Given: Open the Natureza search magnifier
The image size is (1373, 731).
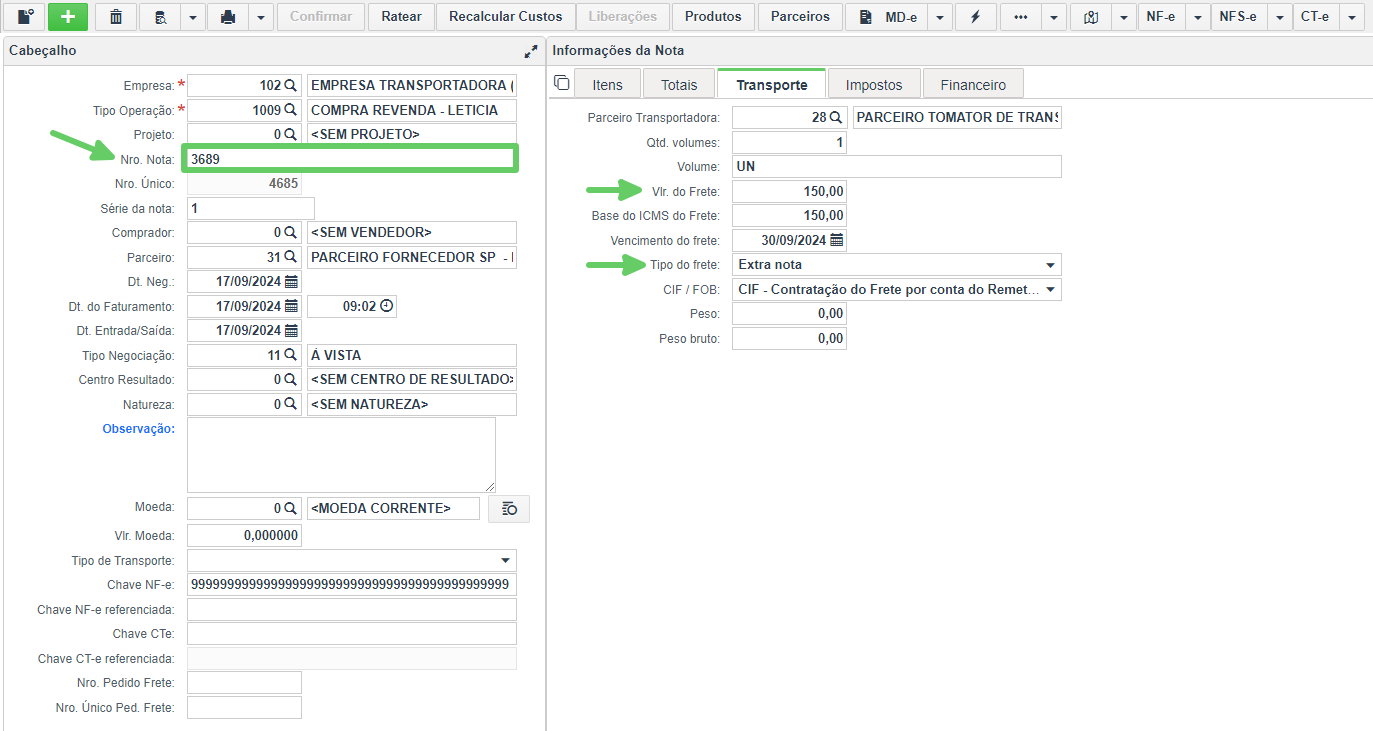Looking at the screenshot, I should tap(291, 404).
